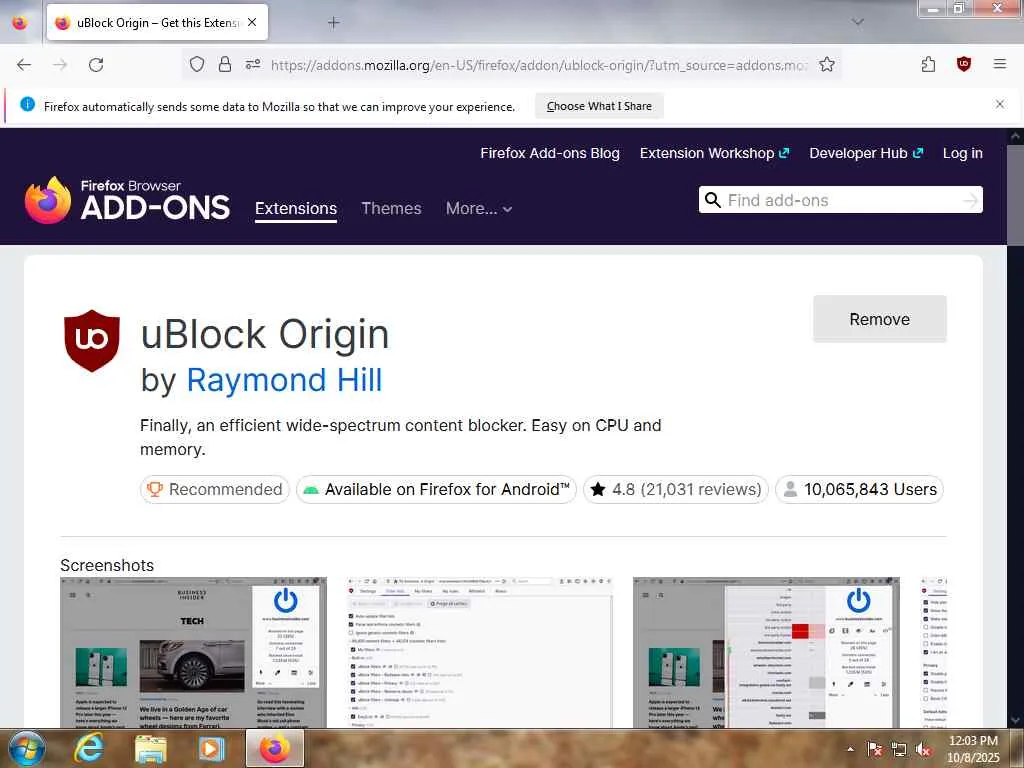
Task: Select the Extensions navigation tab
Action: click(296, 208)
